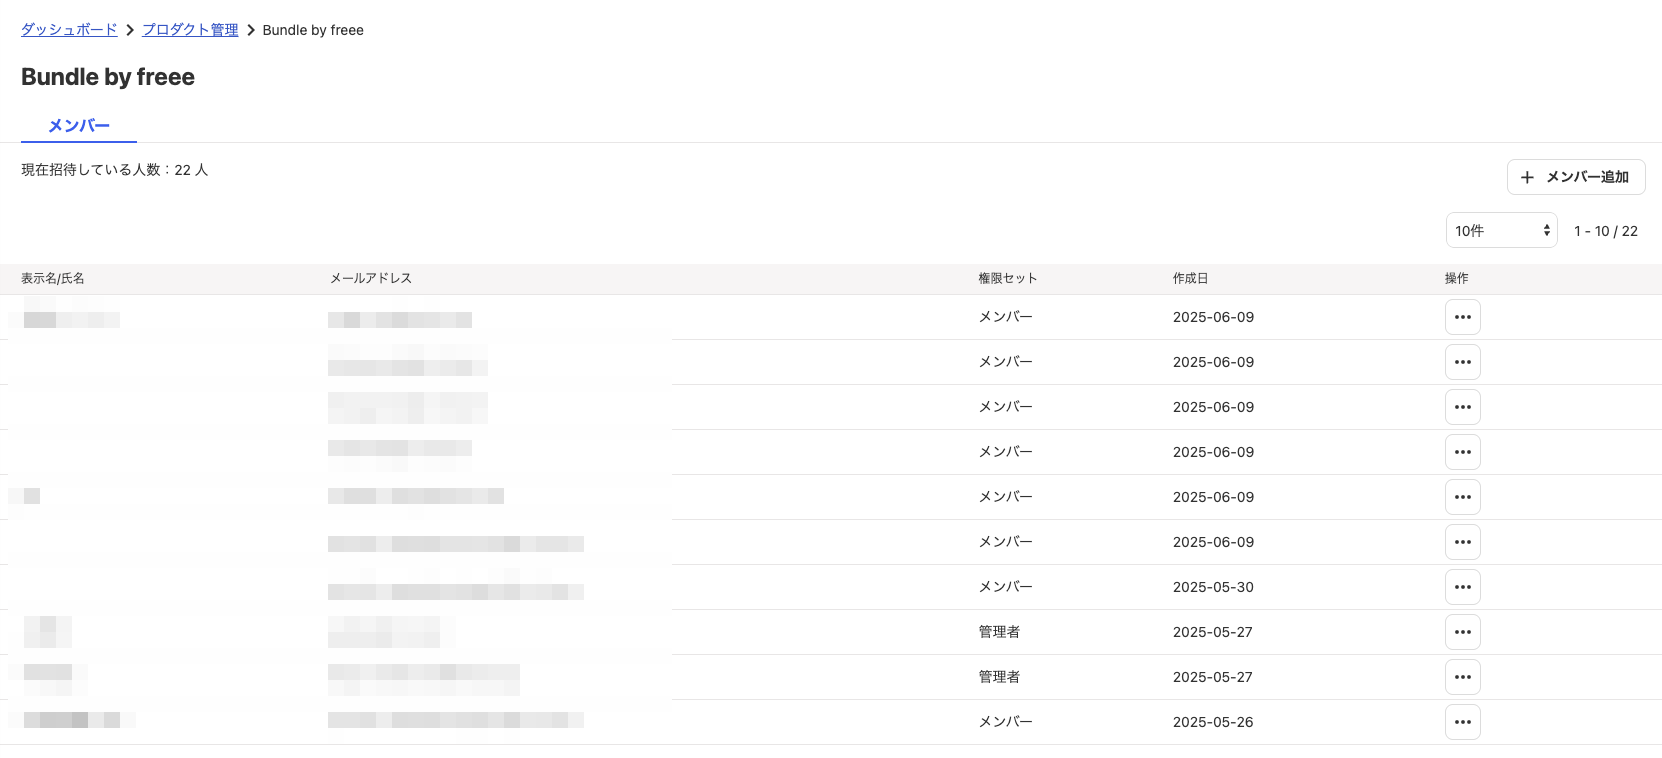Select the メンバー tab
The height and width of the screenshot is (758, 1662).
79,126
